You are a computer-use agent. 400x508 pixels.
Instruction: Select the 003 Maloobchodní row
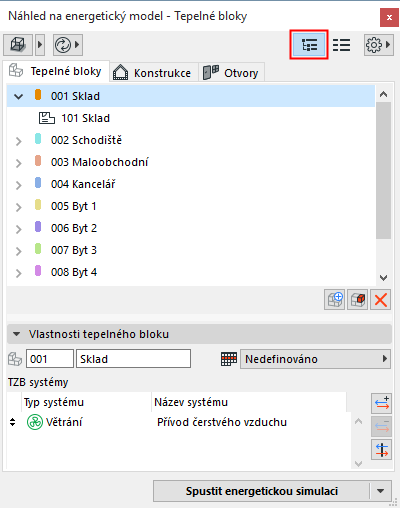[x=191, y=162]
